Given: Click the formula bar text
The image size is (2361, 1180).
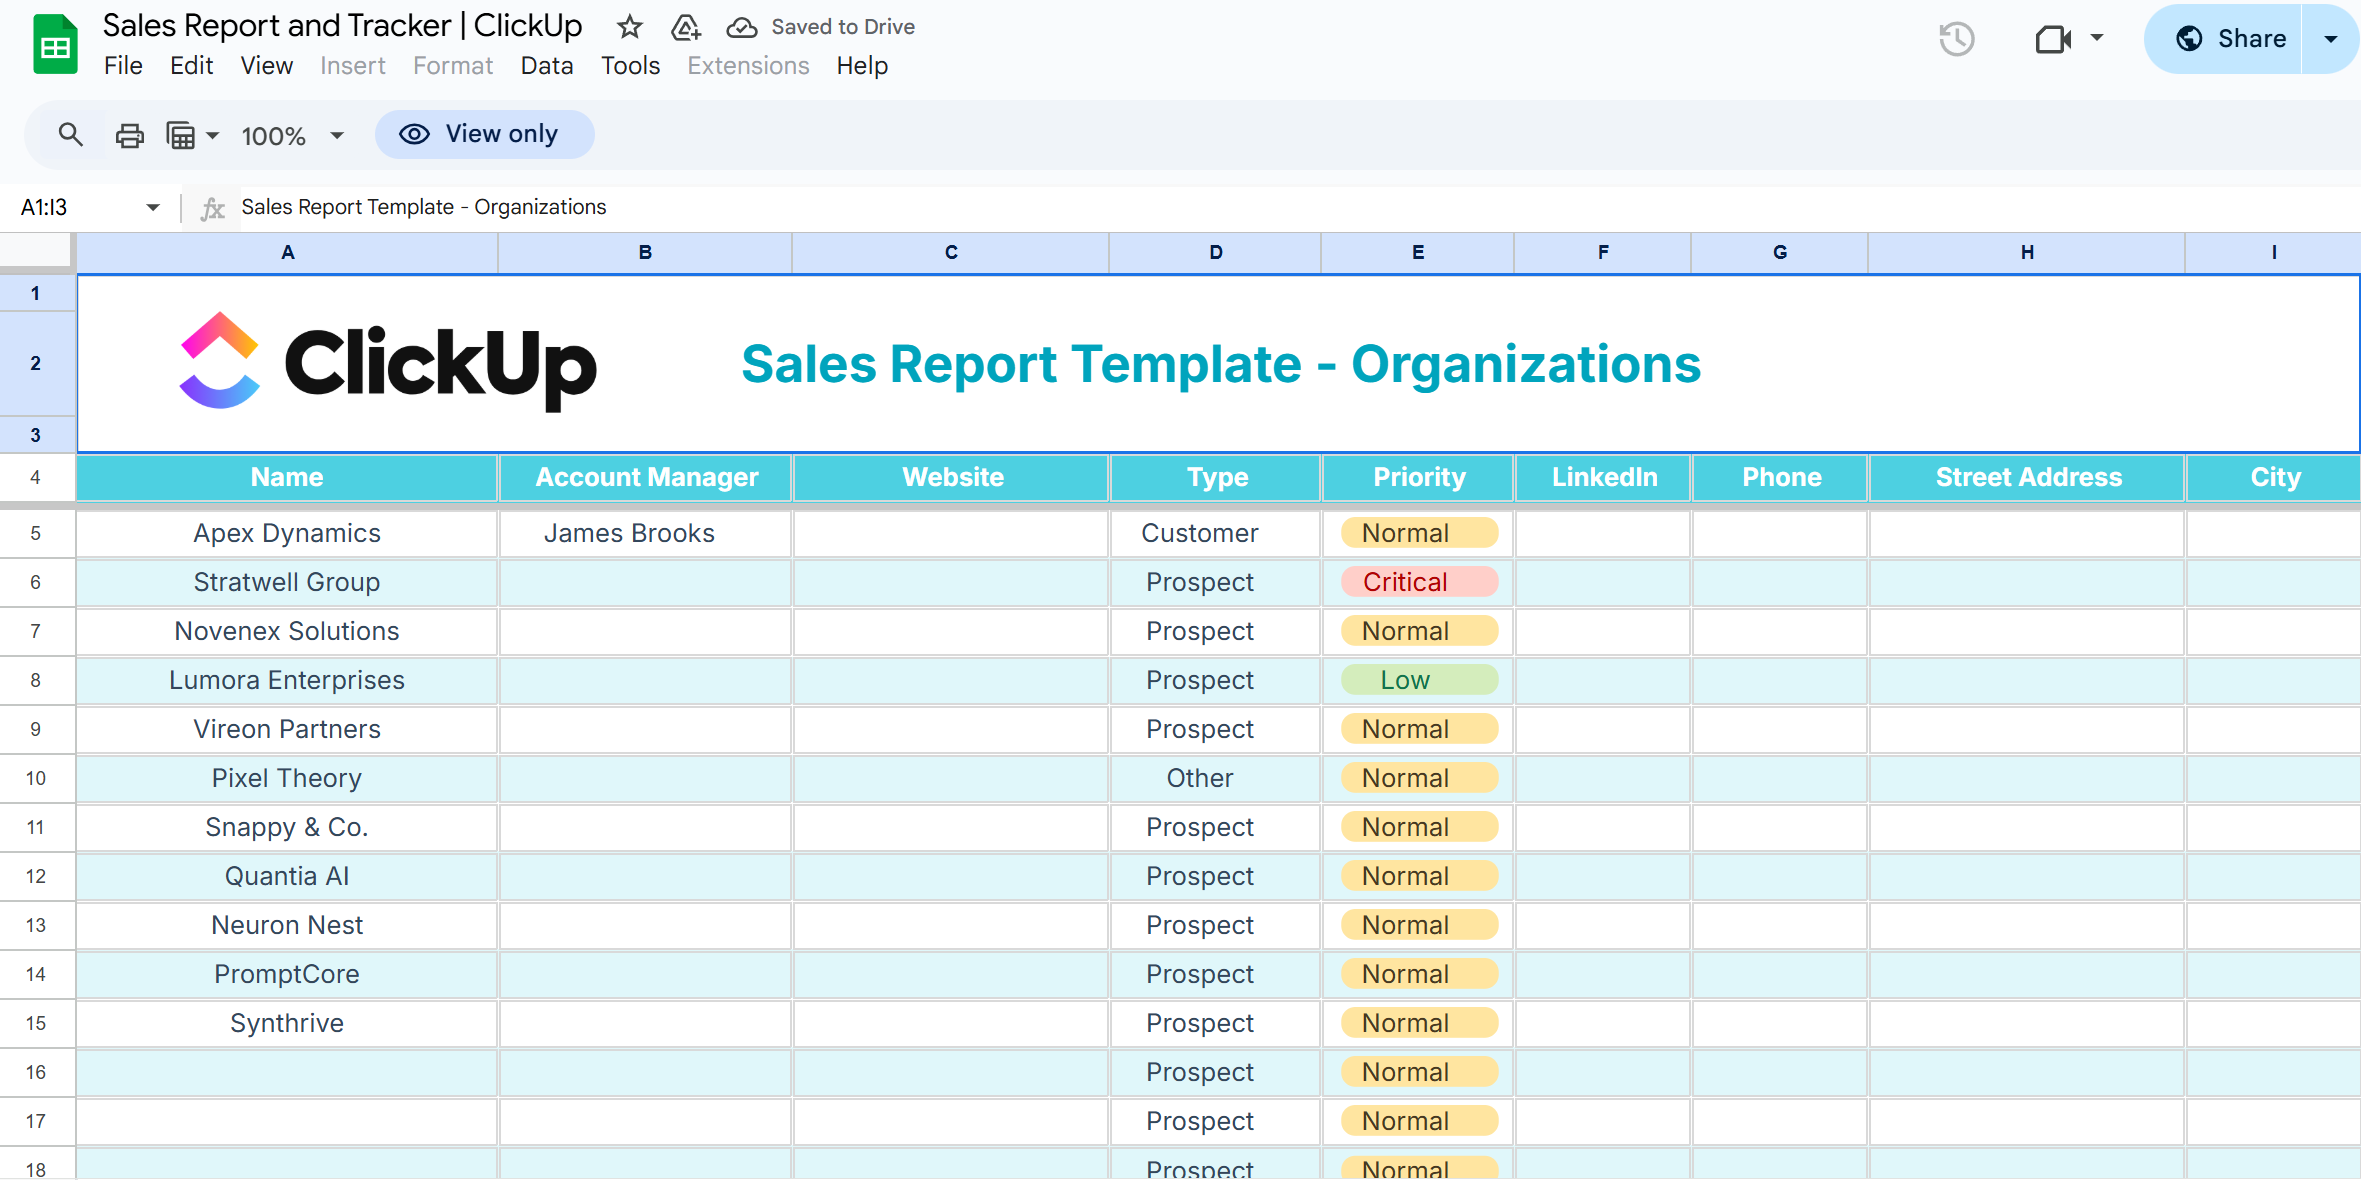Looking at the screenshot, I should point(424,207).
